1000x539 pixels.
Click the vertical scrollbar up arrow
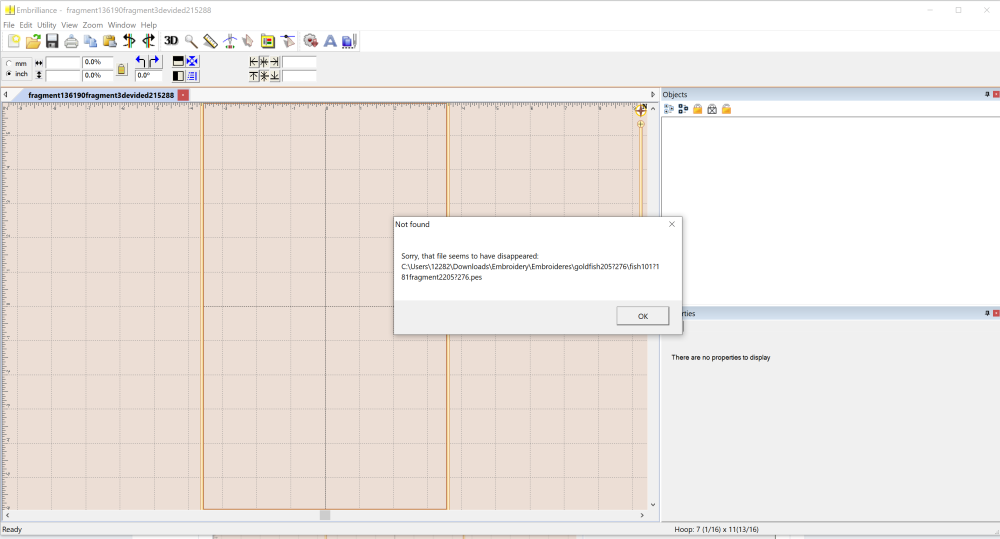653,108
